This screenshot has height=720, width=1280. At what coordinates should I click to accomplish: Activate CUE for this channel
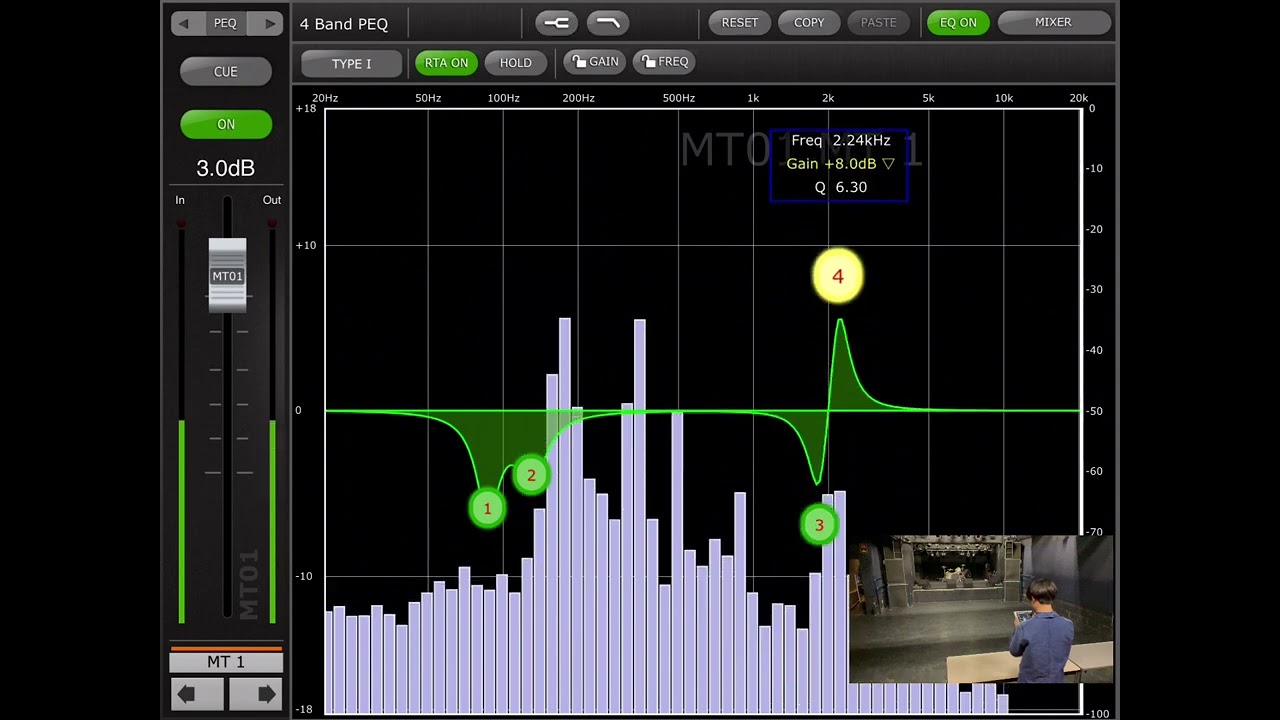click(226, 71)
